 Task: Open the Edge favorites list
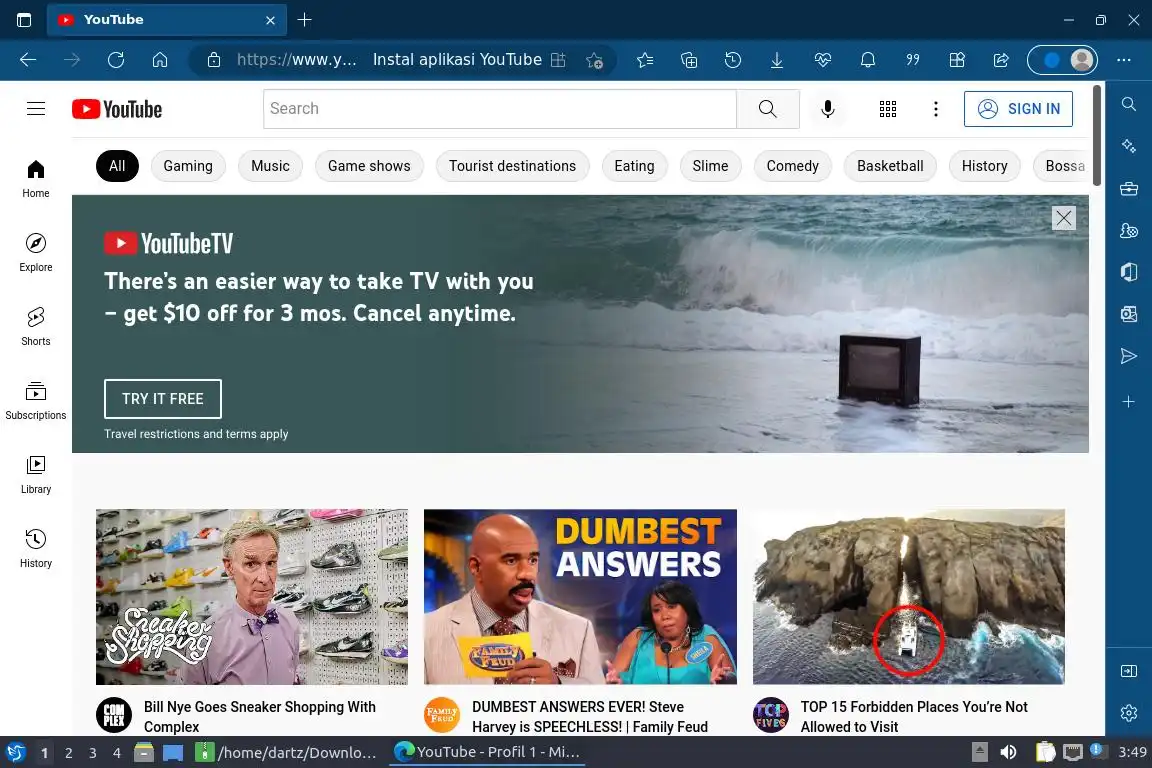[645, 60]
